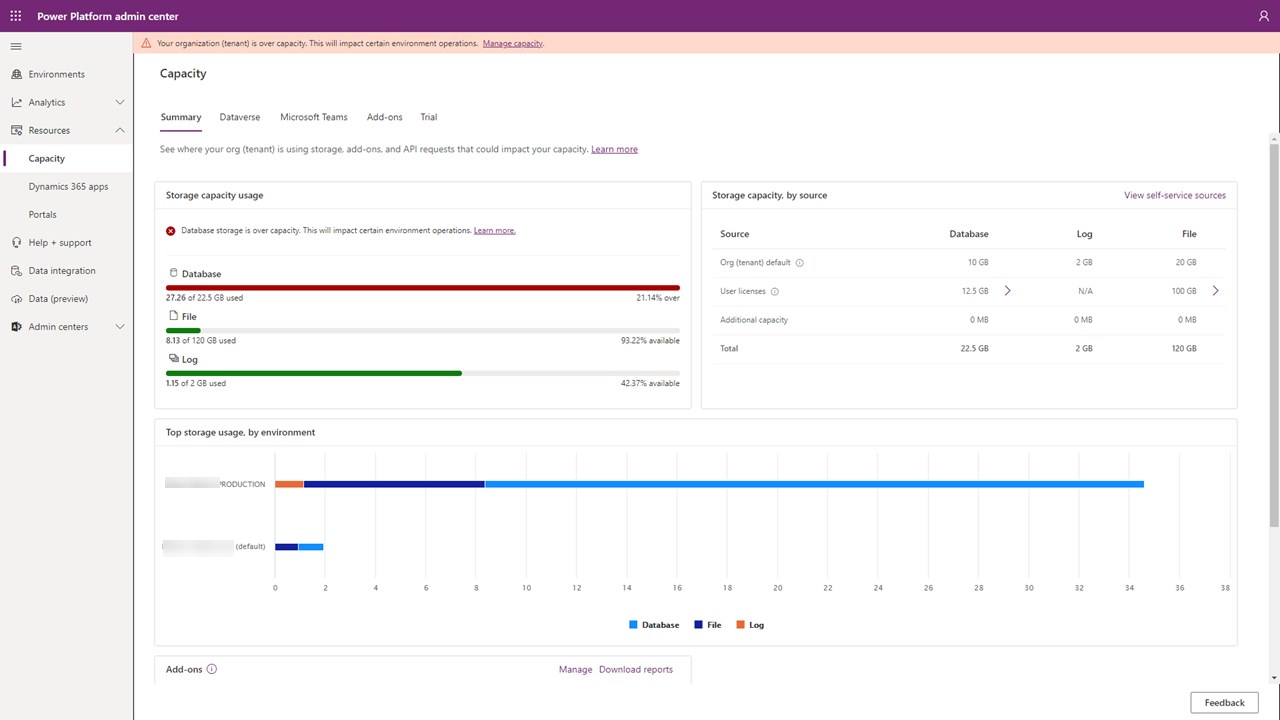Viewport: 1280px width, 720px height.
Task: Click the '42.37% available' text
Action: click(650, 383)
